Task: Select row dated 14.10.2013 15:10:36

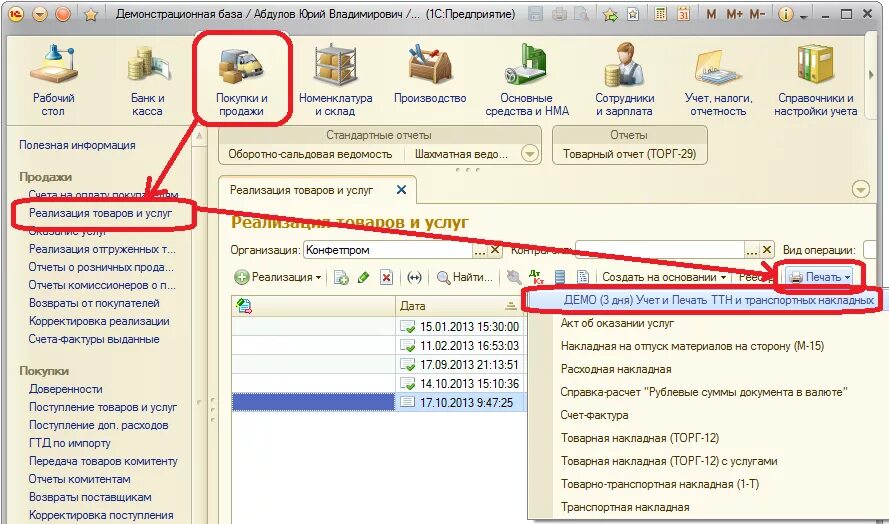Action: point(378,383)
